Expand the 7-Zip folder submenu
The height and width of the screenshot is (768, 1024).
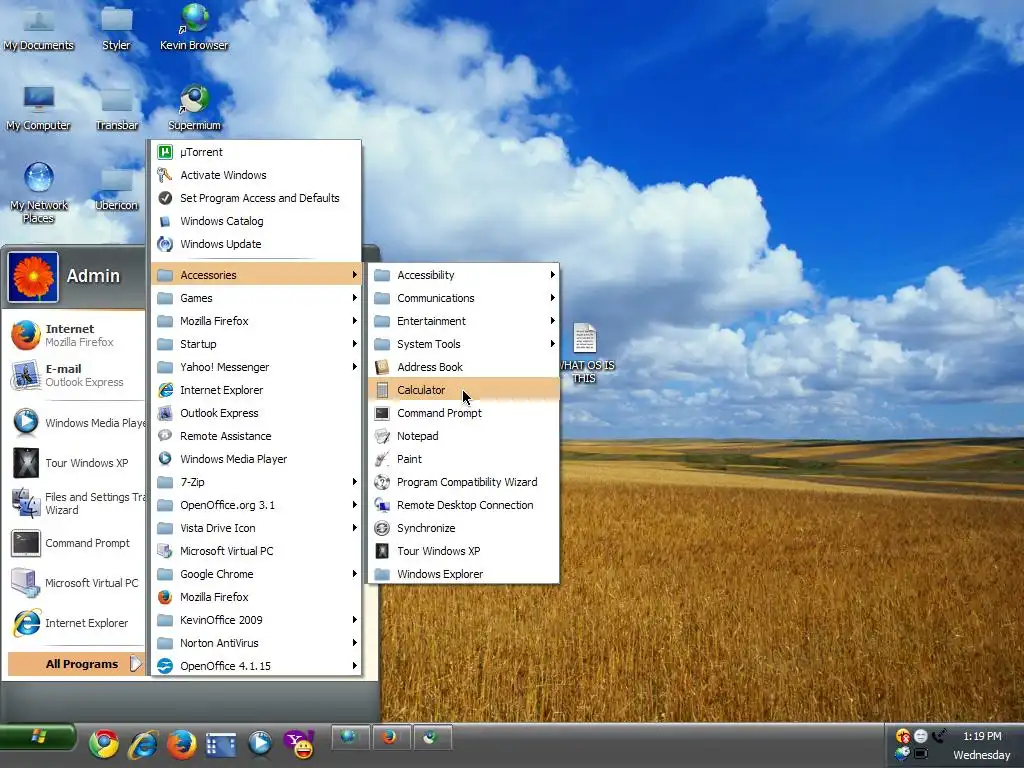coord(257,482)
